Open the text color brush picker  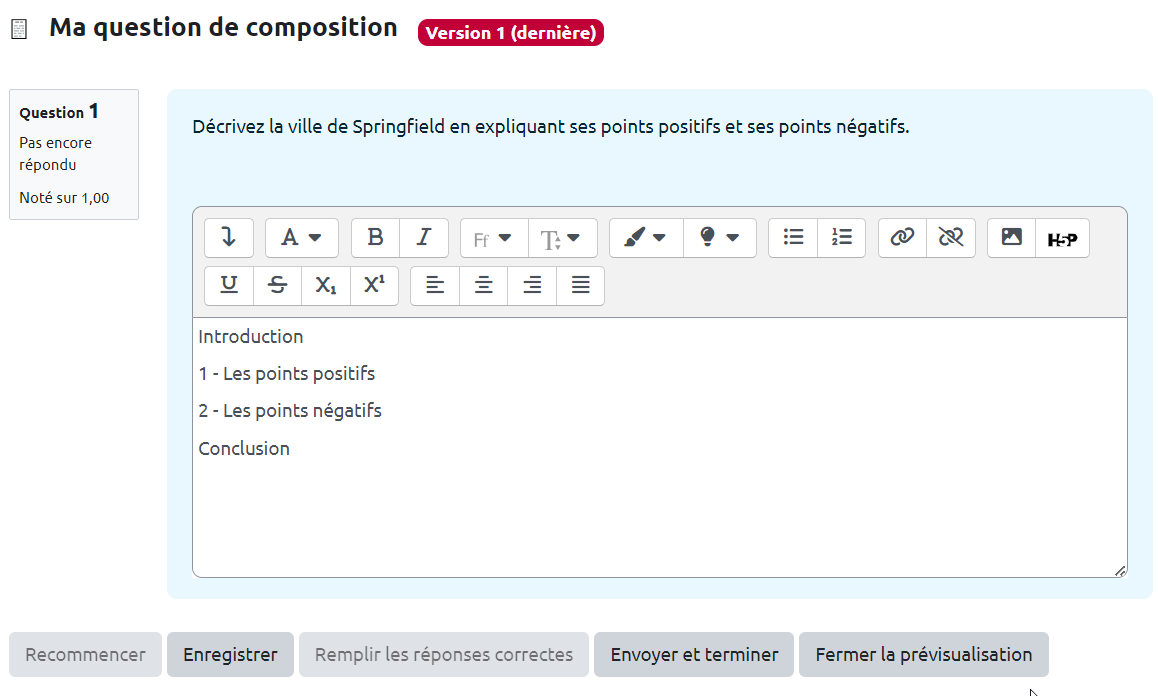645,238
